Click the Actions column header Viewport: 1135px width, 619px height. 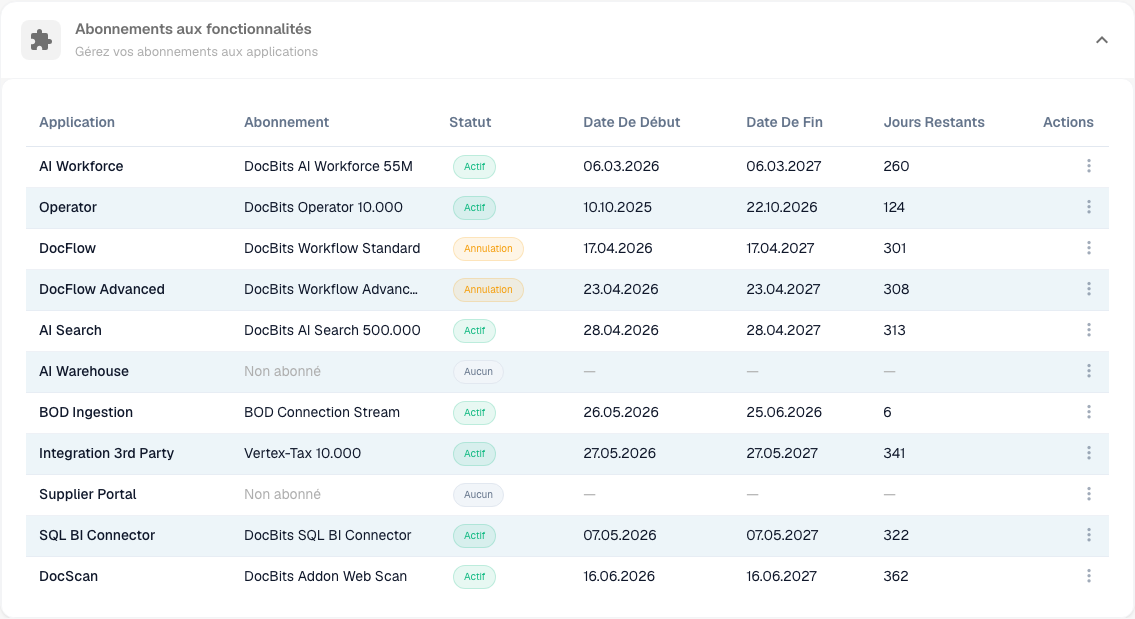(1068, 122)
